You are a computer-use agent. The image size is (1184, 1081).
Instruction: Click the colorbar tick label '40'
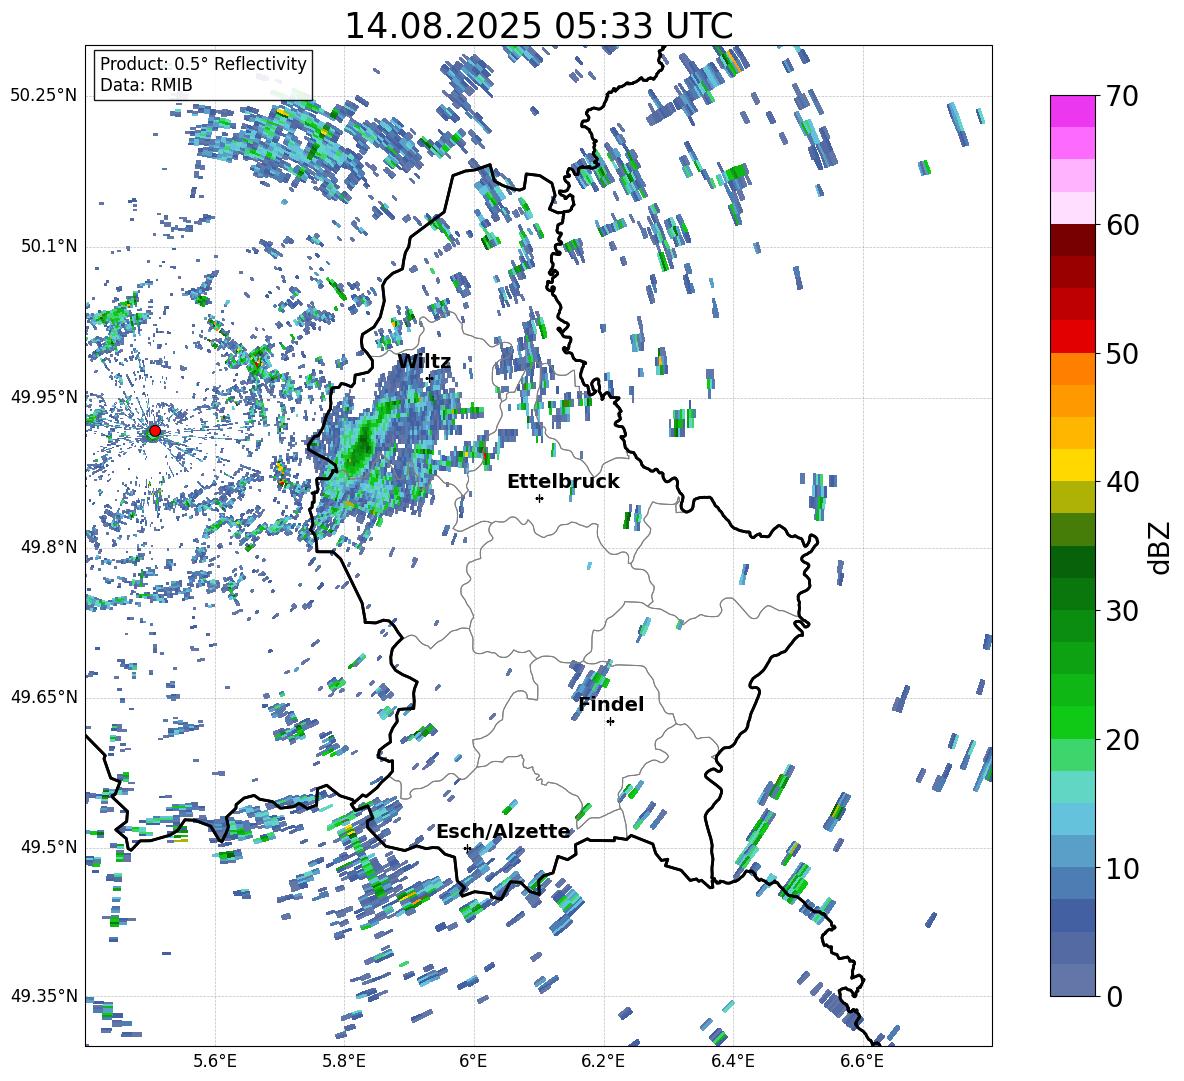point(1122,482)
